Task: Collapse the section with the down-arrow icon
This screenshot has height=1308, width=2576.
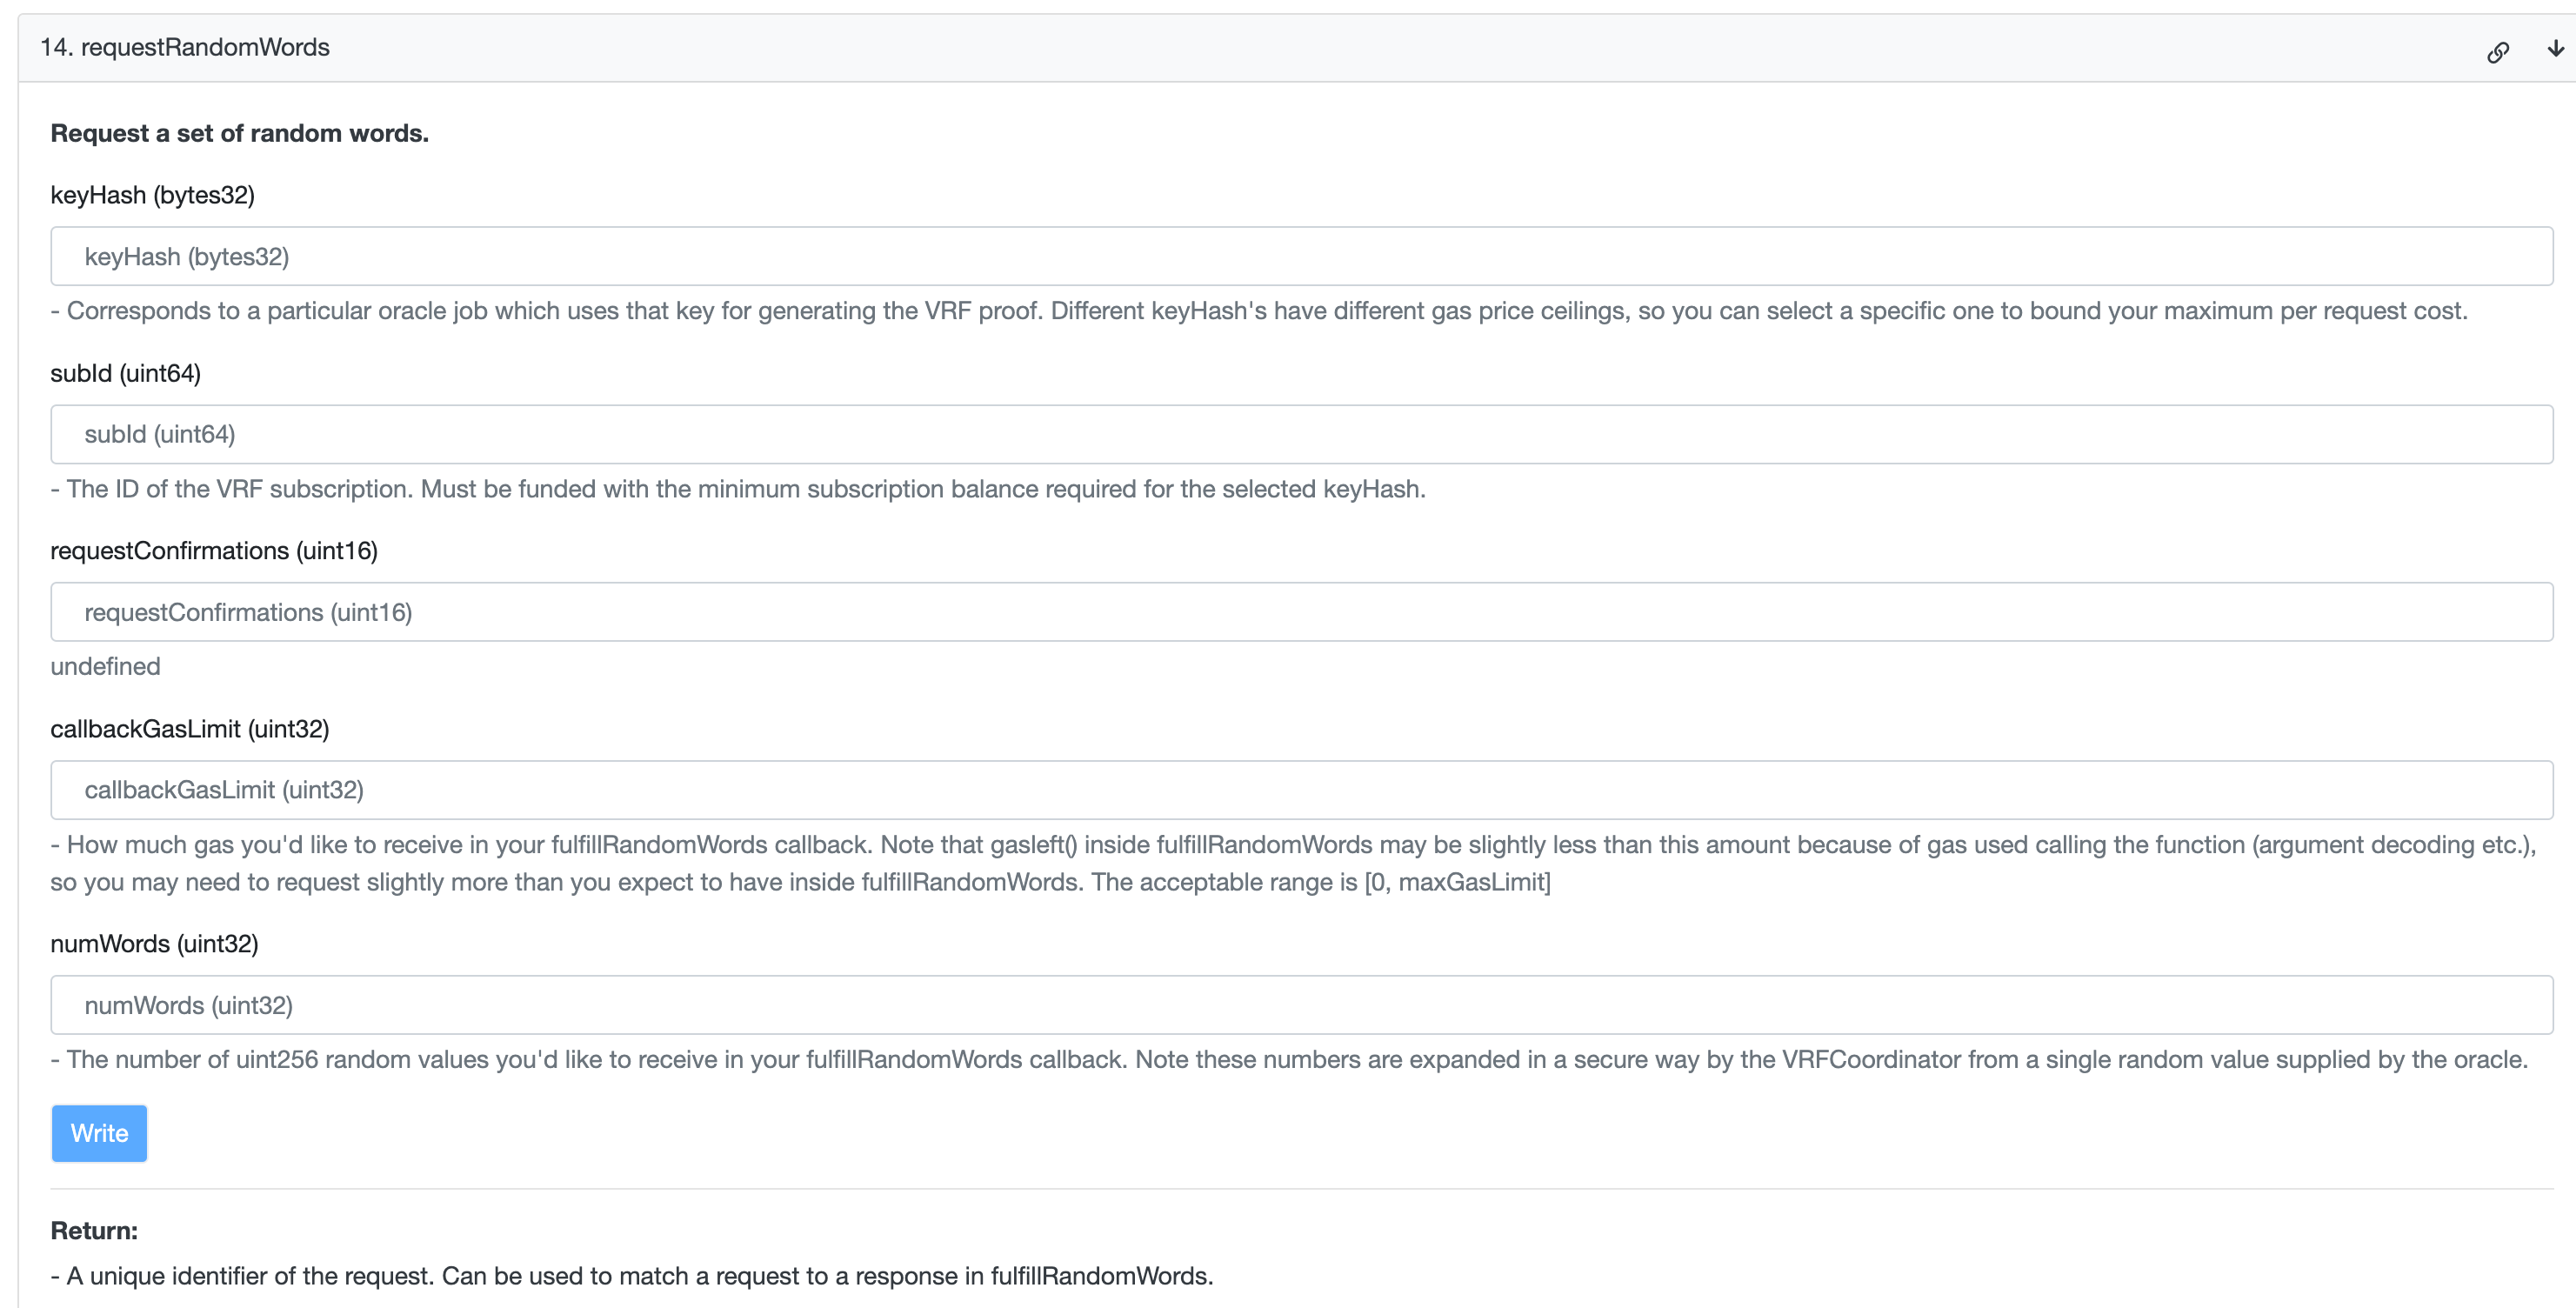Action: click(x=2555, y=48)
